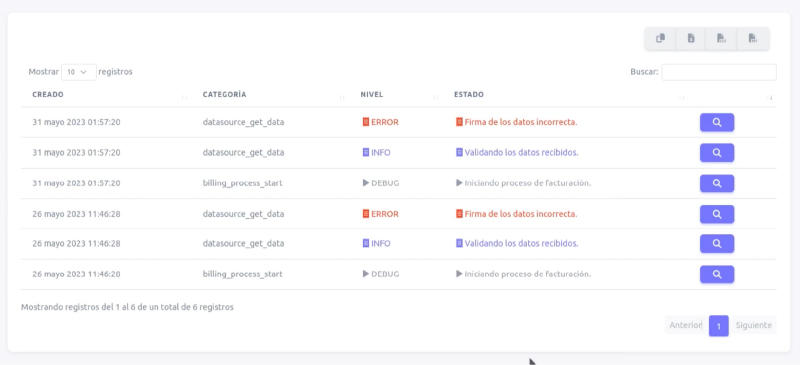Open details of the 31 mayo DEBUG record
This screenshot has height=365, width=800.
coord(717,183)
